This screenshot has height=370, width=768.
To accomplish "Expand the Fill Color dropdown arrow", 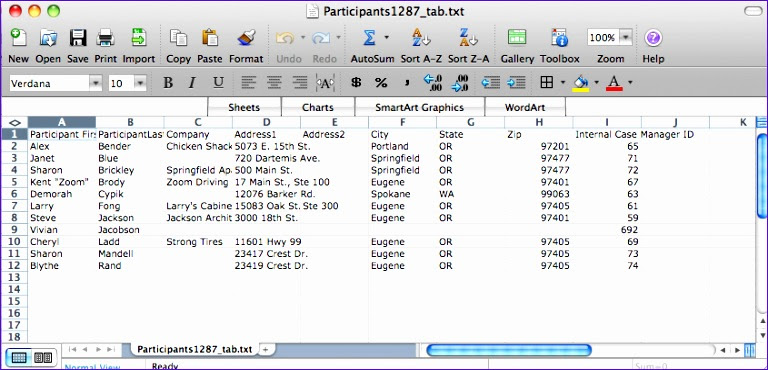I will coord(596,82).
